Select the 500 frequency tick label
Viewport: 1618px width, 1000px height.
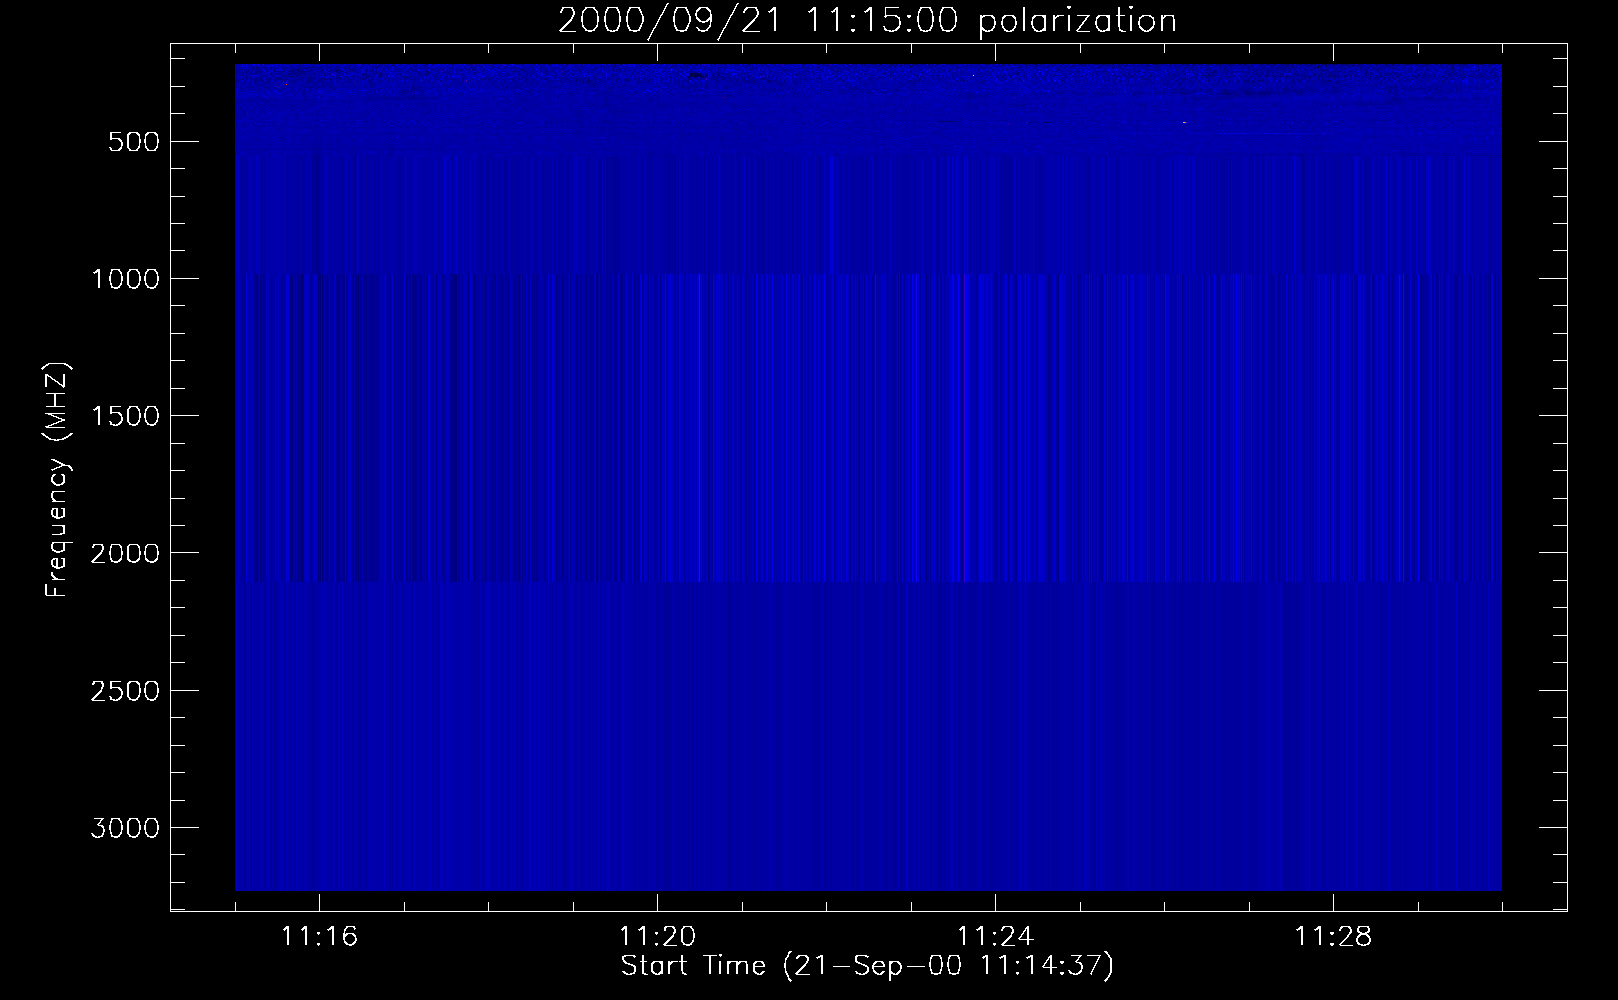[x=134, y=142]
